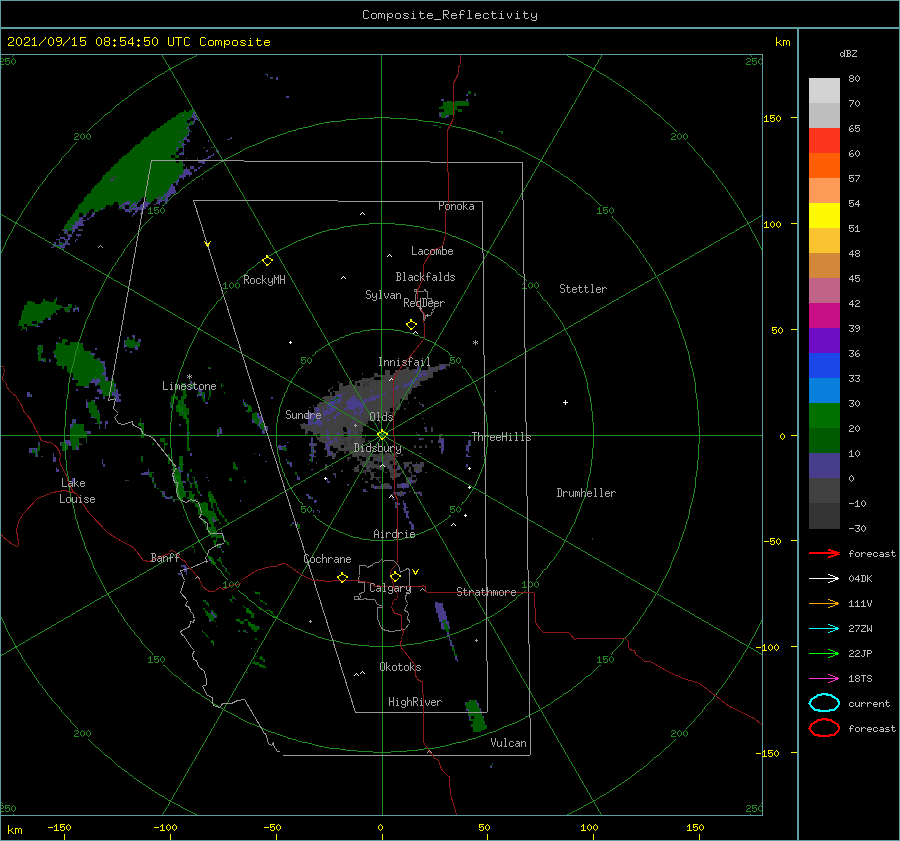The image size is (900, 841).
Task: Click the yellow V marker northeast of Calgary
Action: click(415, 572)
